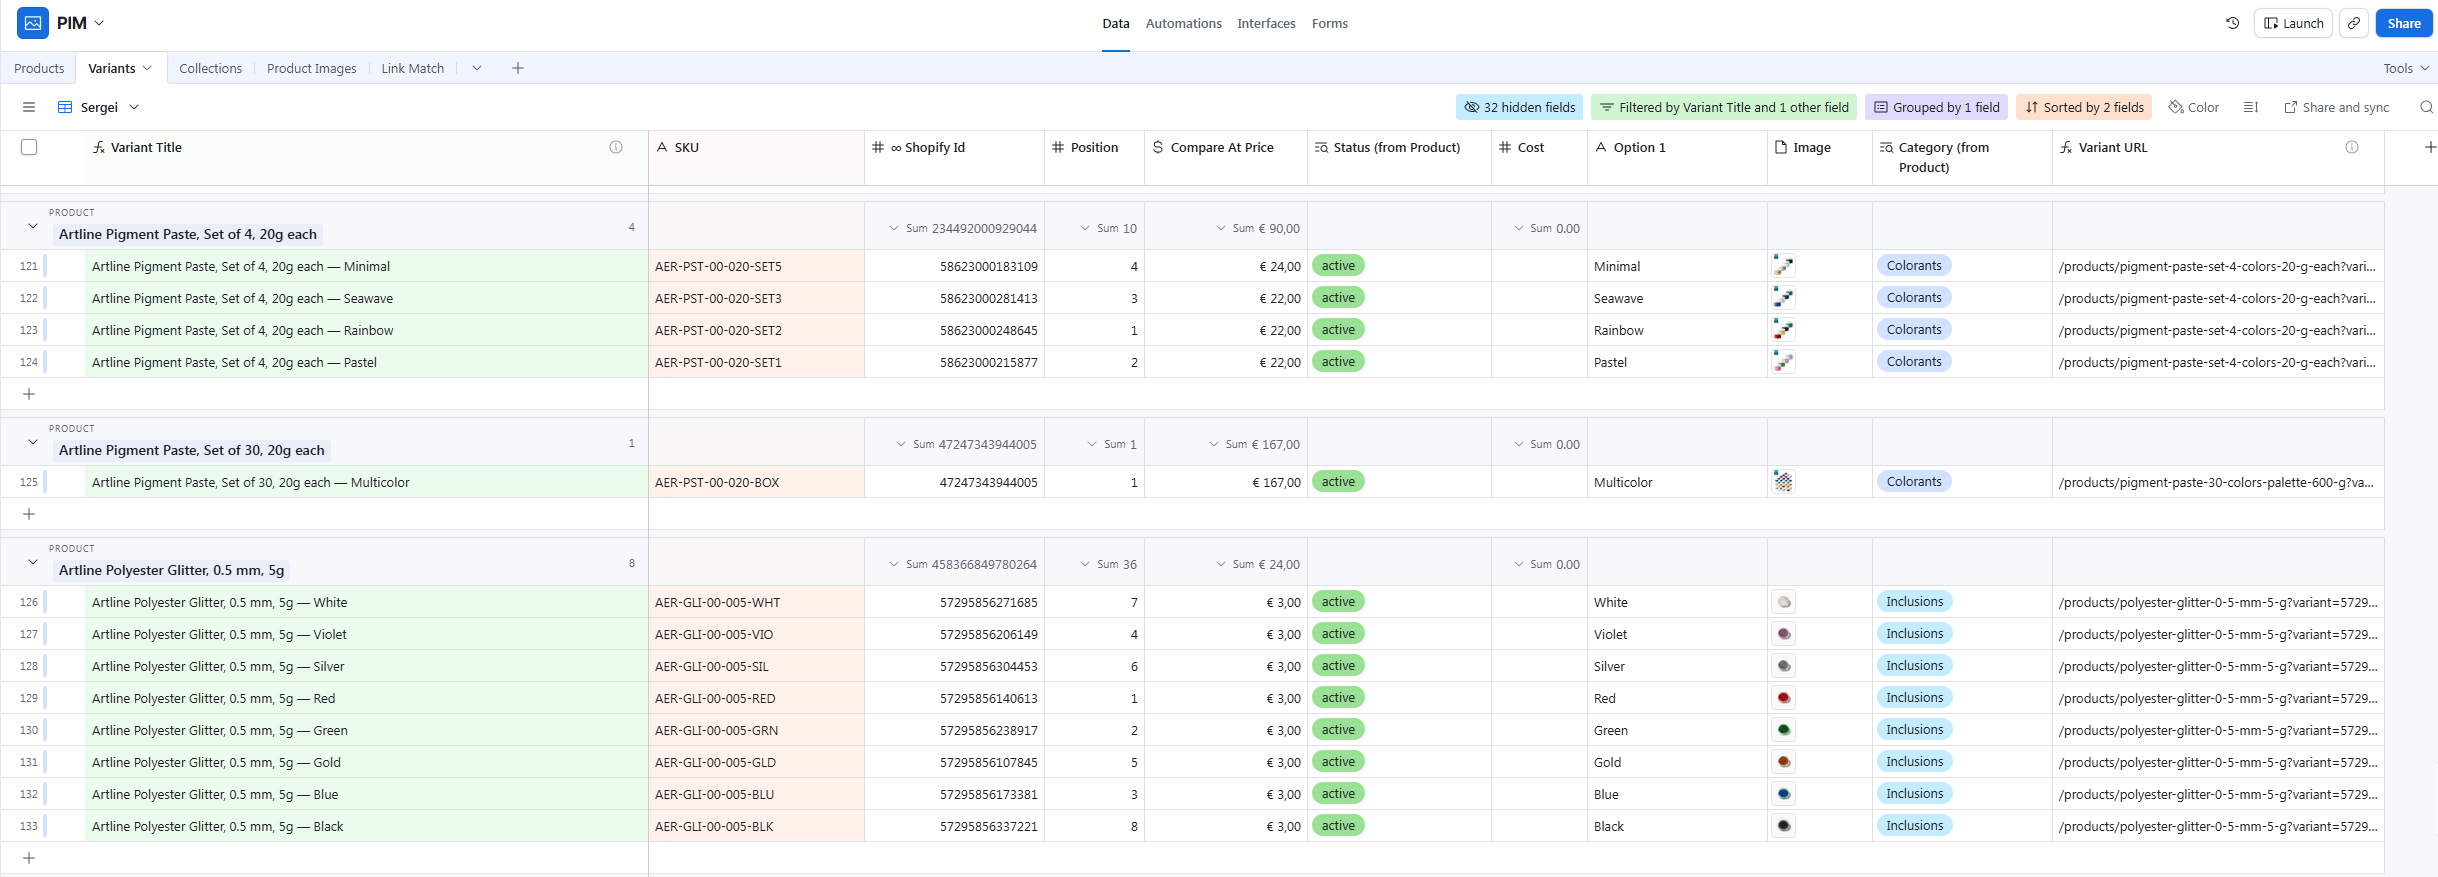The image size is (2438, 877).
Task: Click the Option 1 column header
Action: click(x=1677, y=157)
